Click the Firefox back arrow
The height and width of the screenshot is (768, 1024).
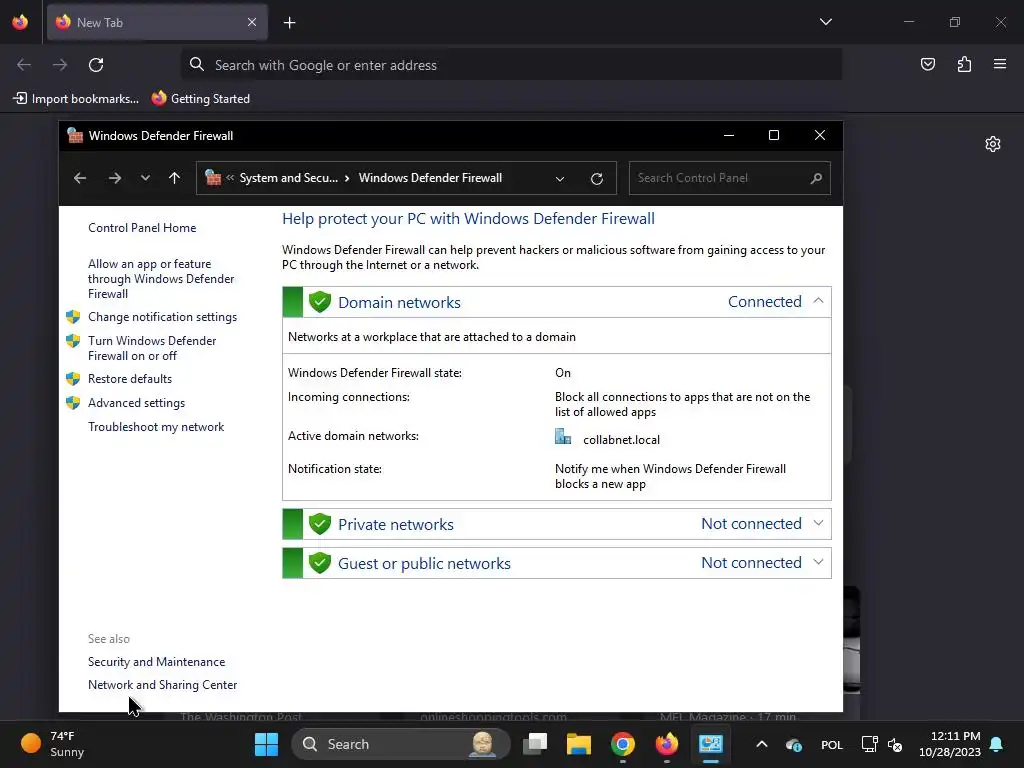(x=24, y=65)
